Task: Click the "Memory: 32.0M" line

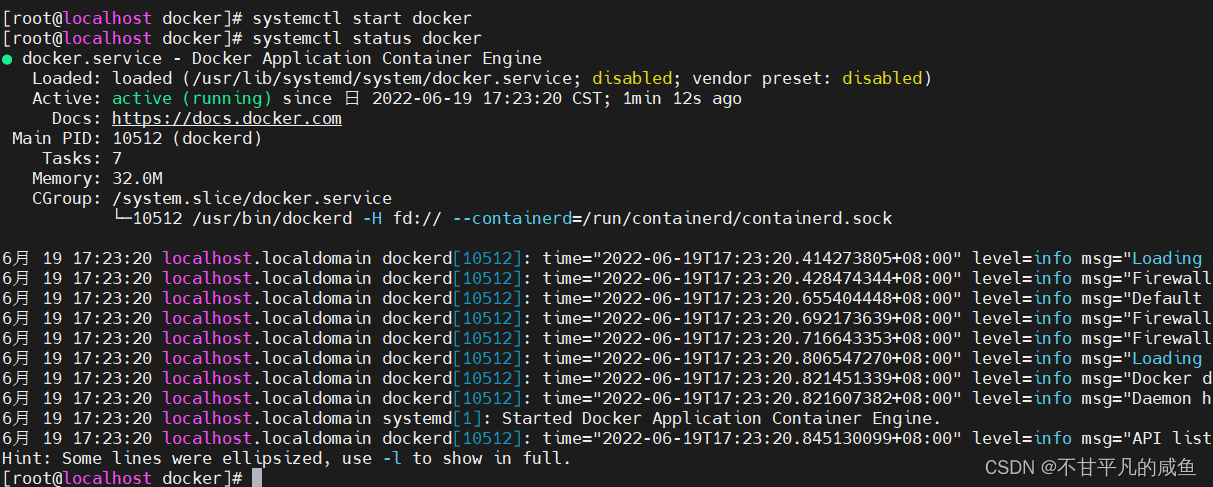Action: click(97, 178)
